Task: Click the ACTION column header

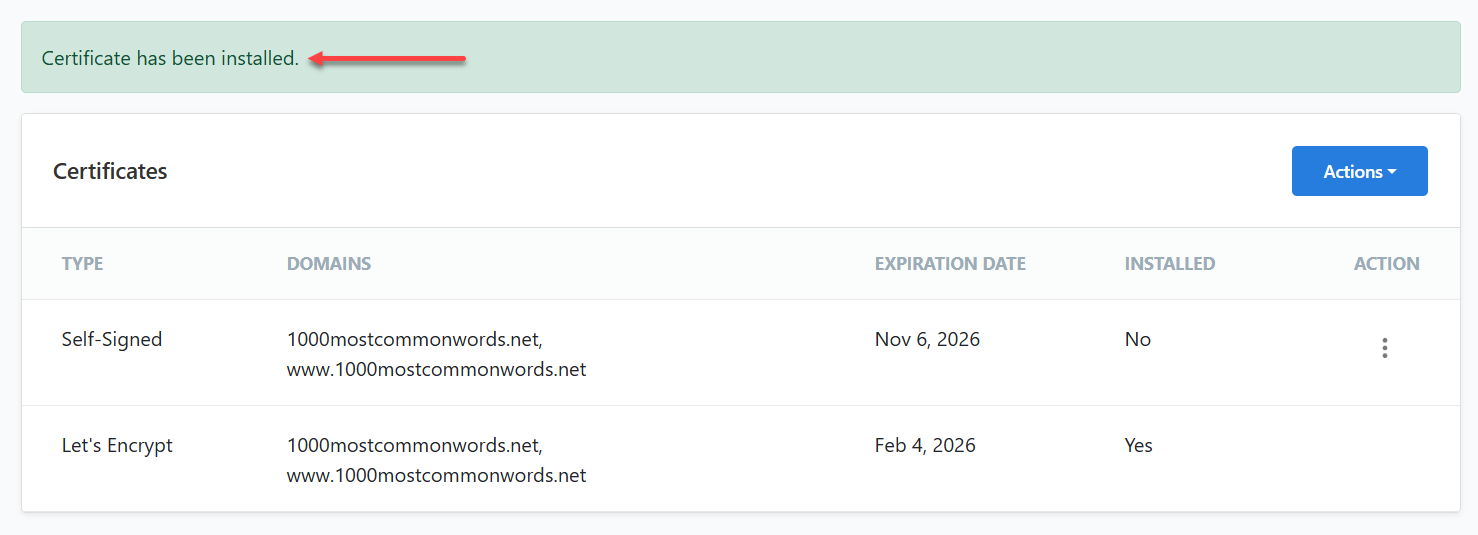Action: coord(1386,264)
